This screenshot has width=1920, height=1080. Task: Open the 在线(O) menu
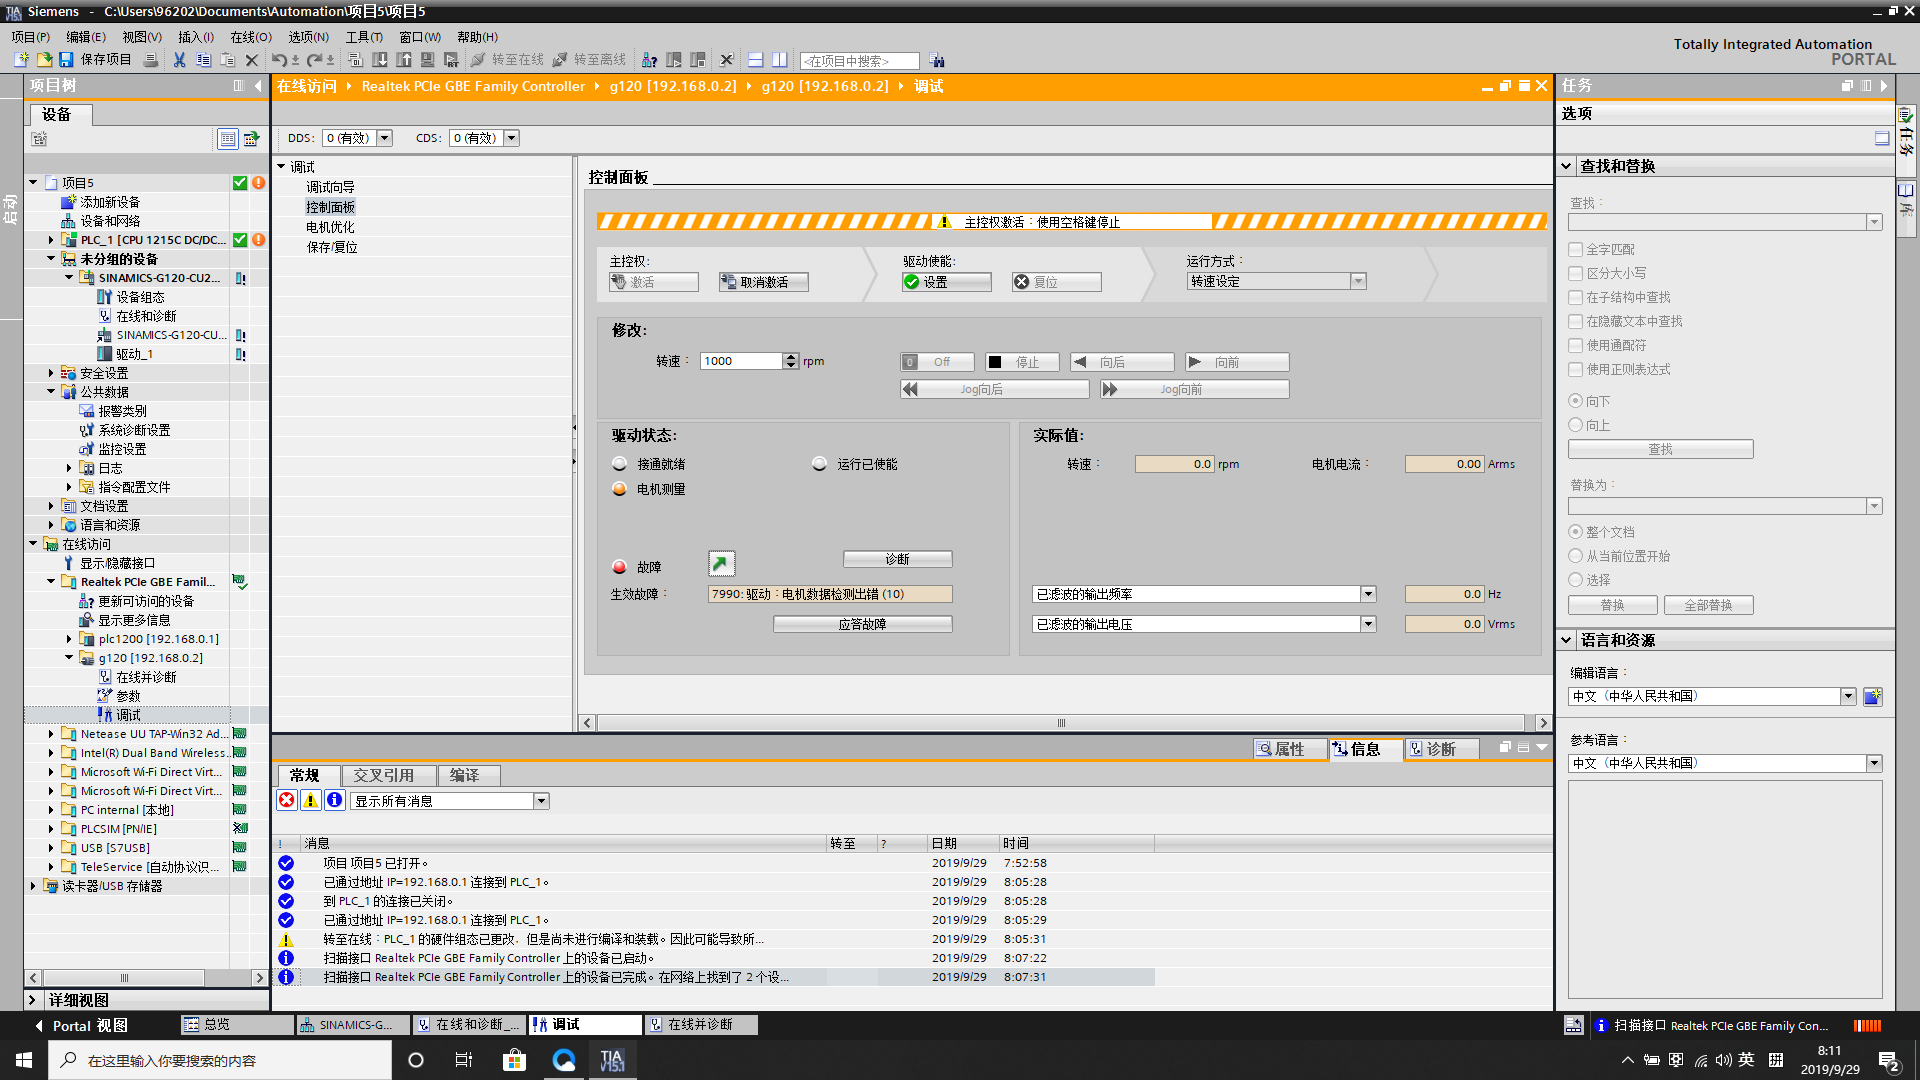251,37
